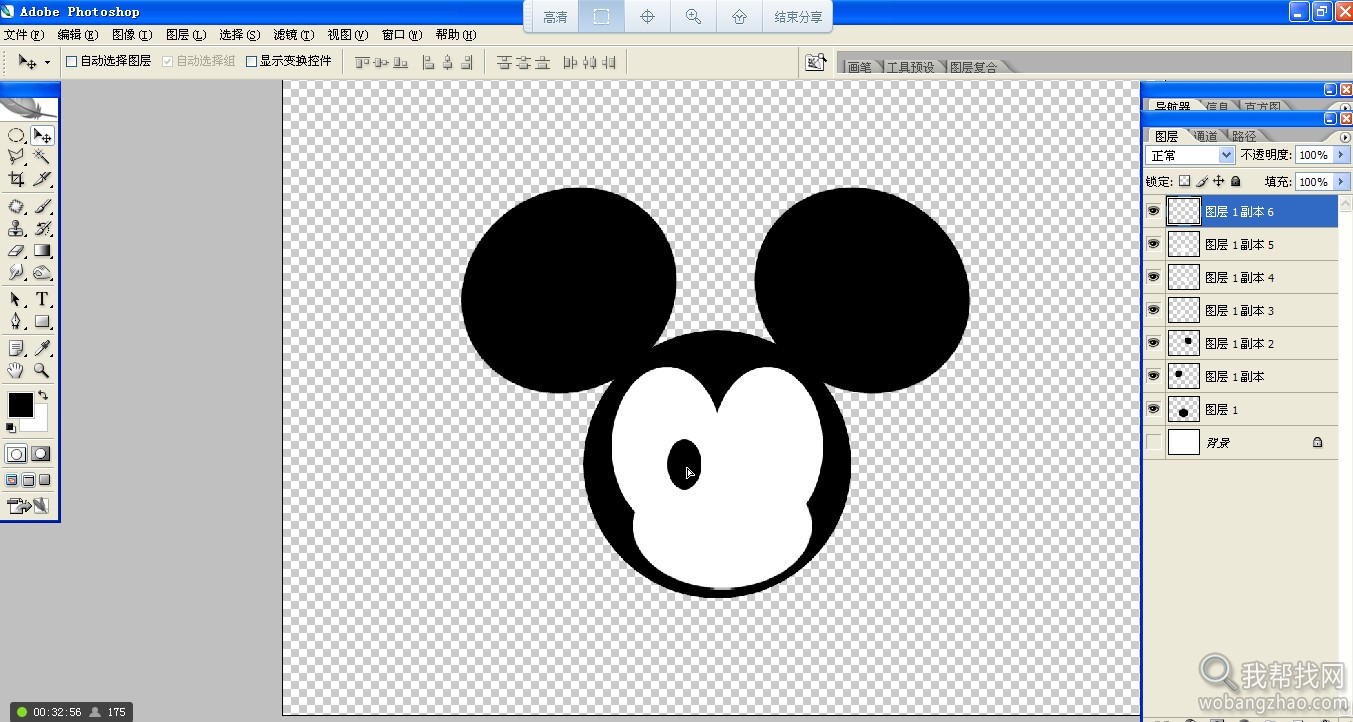Open the 滤镜(T) menu

click(293, 34)
